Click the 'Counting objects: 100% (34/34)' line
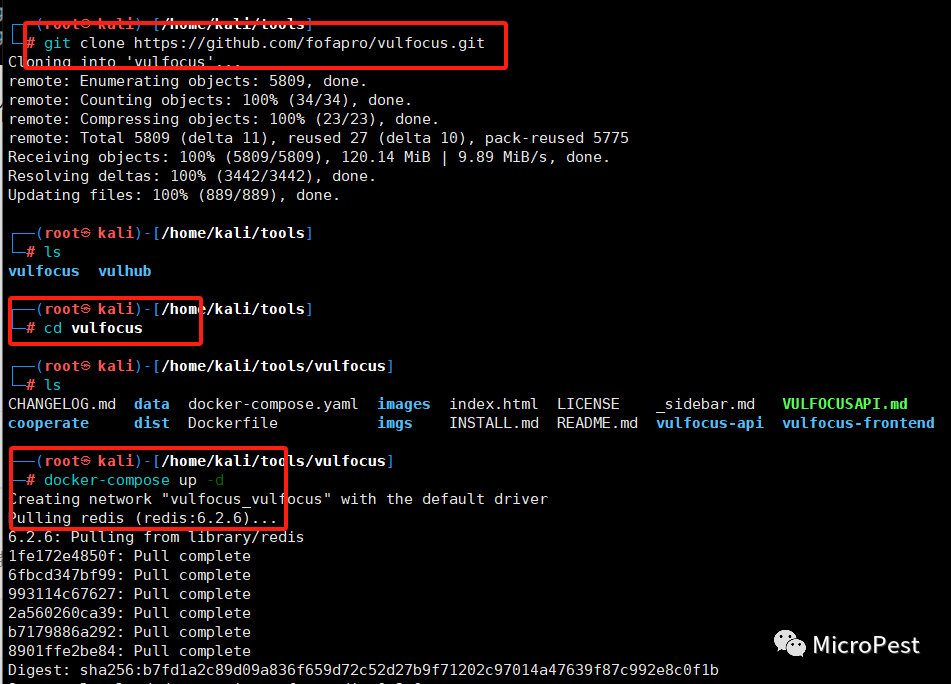The width and height of the screenshot is (951, 684). [x=210, y=100]
